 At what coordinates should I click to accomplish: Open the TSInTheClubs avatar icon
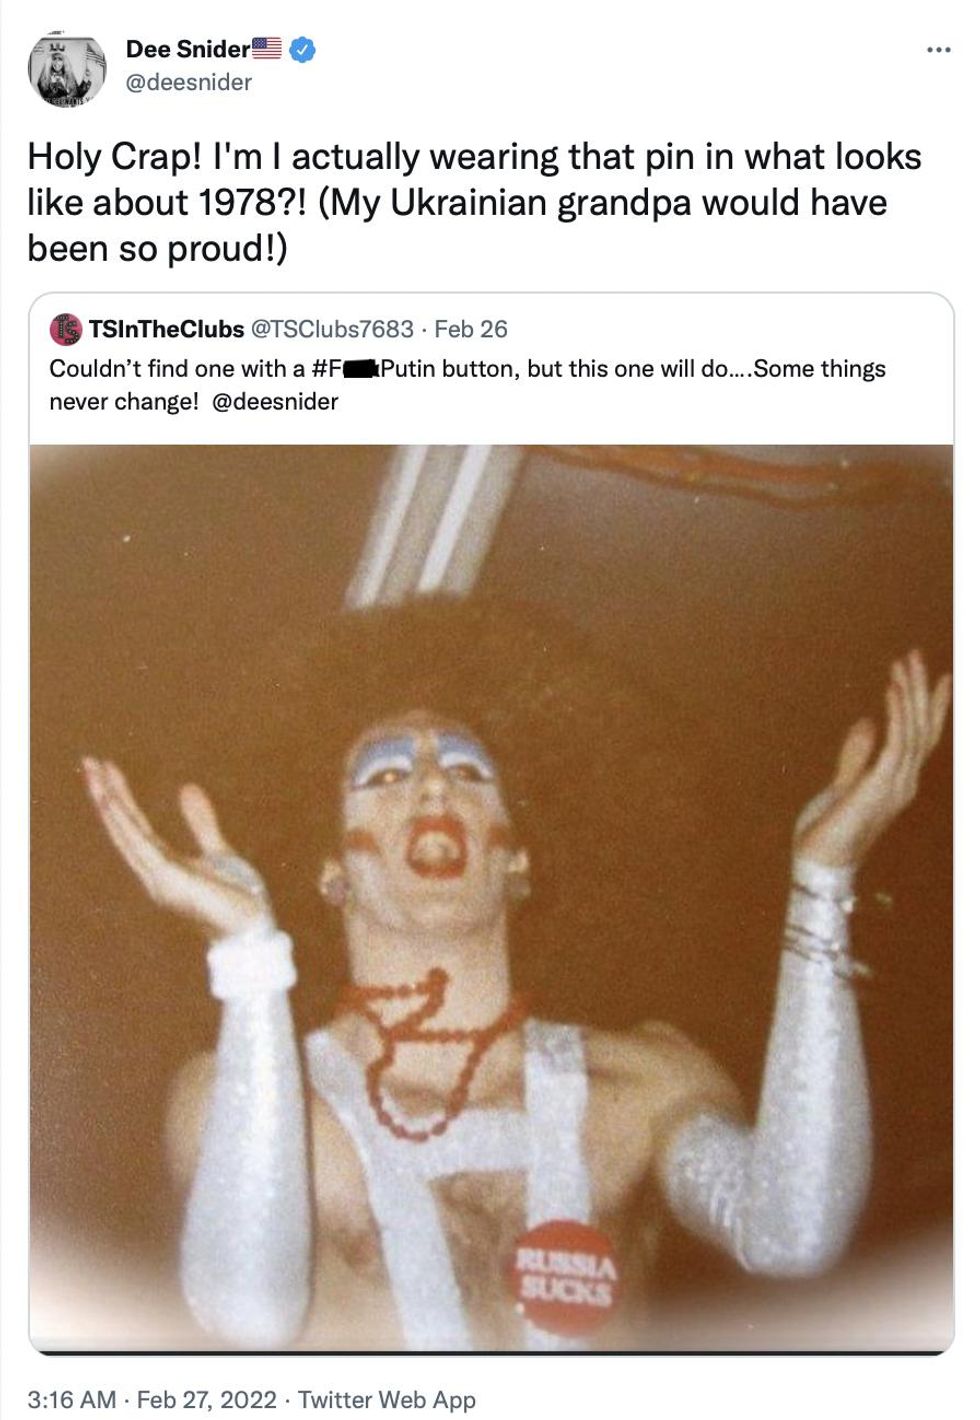click(x=66, y=329)
